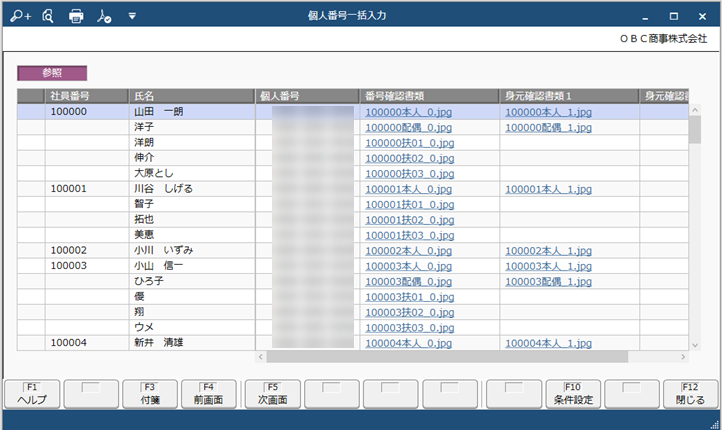Open the link 100003配偶_1.jpg
The height and width of the screenshot is (430, 722).
(x=548, y=281)
